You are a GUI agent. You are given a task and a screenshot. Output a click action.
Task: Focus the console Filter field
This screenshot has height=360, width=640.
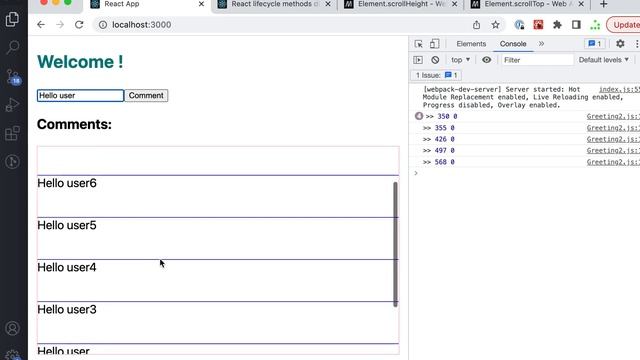(537, 60)
